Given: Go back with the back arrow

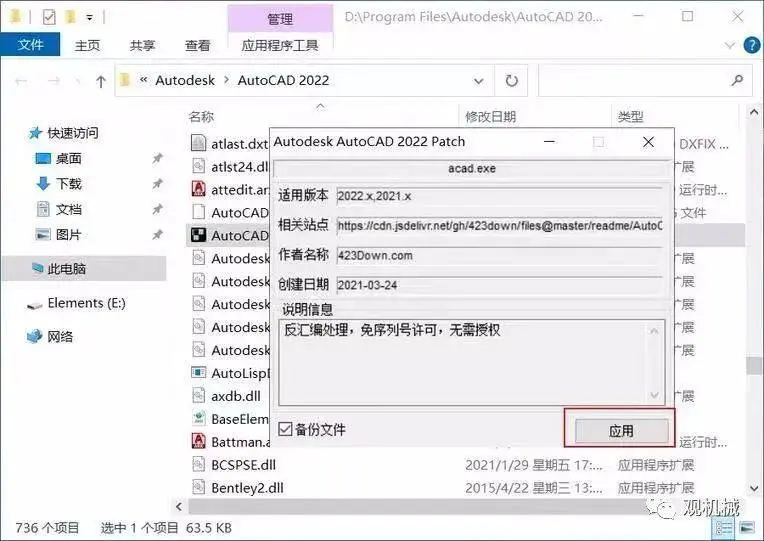Looking at the screenshot, I should [21, 81].
